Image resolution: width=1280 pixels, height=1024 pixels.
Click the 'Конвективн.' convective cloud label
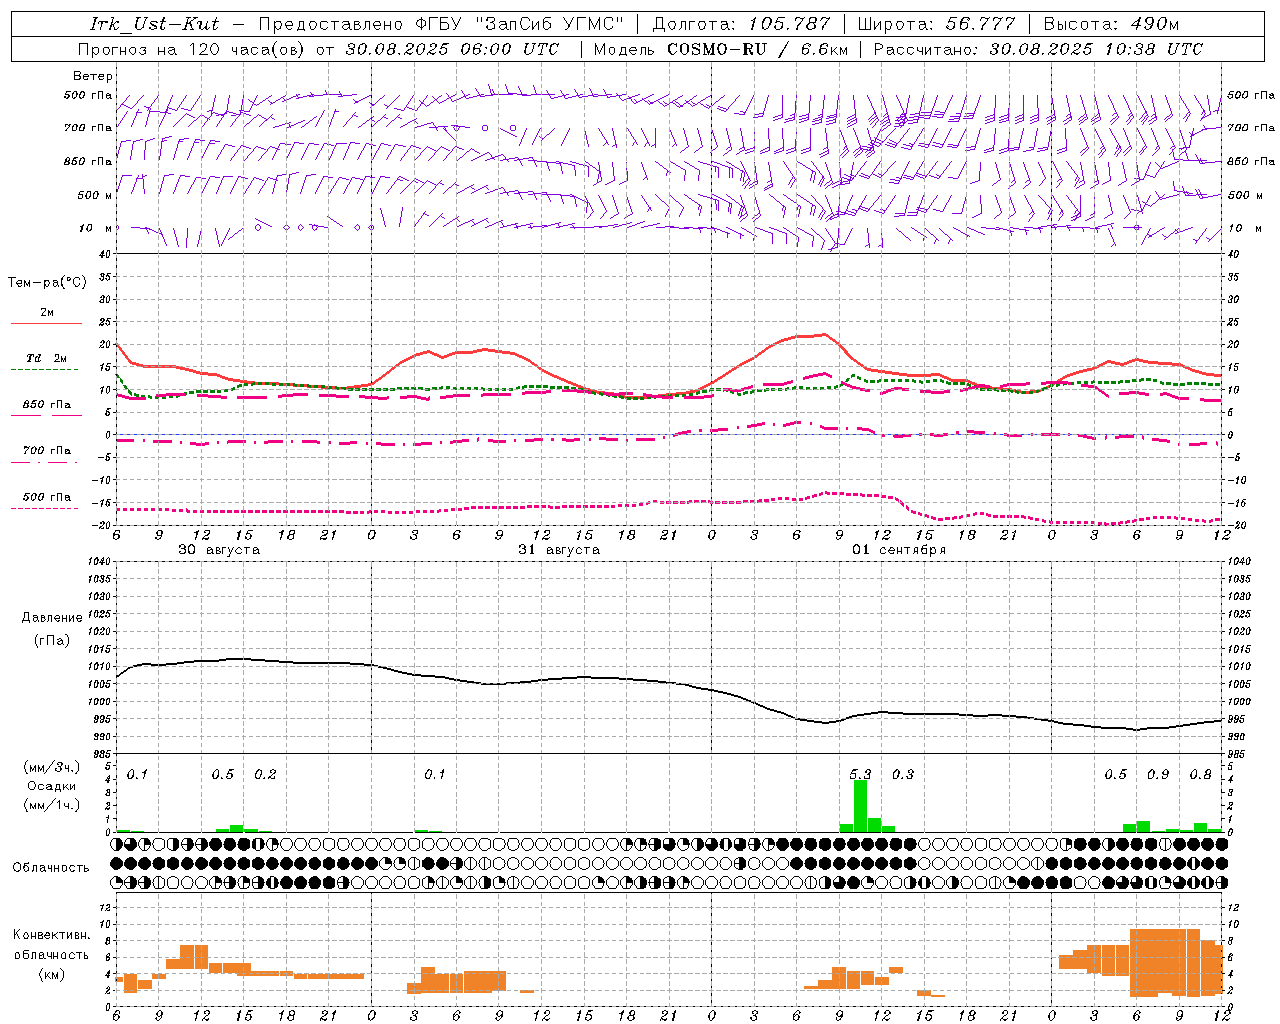coord(52,935)
